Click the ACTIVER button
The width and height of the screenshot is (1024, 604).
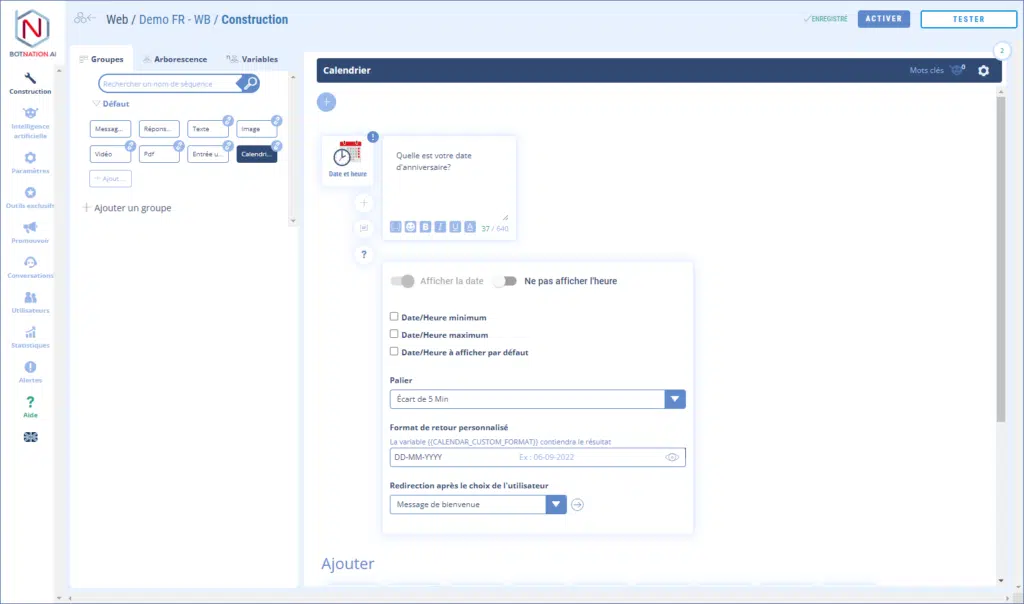(883, 19)
